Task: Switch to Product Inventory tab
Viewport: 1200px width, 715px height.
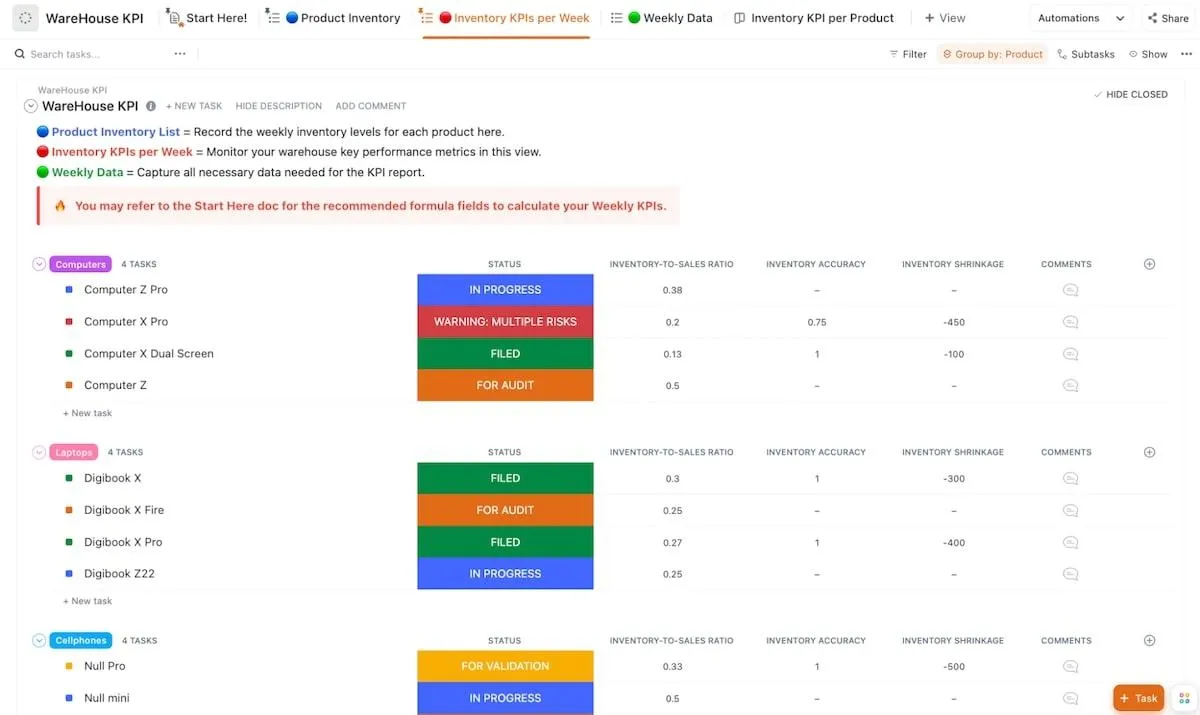Action: 333,18
